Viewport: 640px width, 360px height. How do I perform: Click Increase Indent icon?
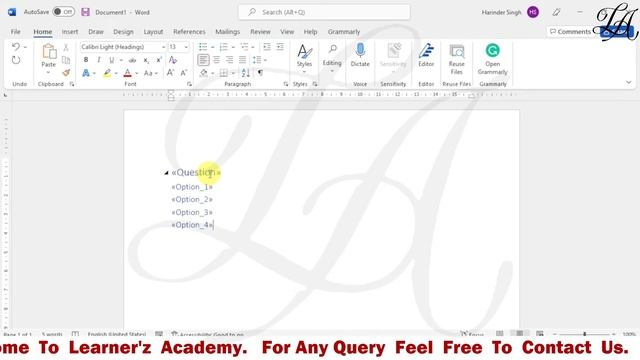280,47
